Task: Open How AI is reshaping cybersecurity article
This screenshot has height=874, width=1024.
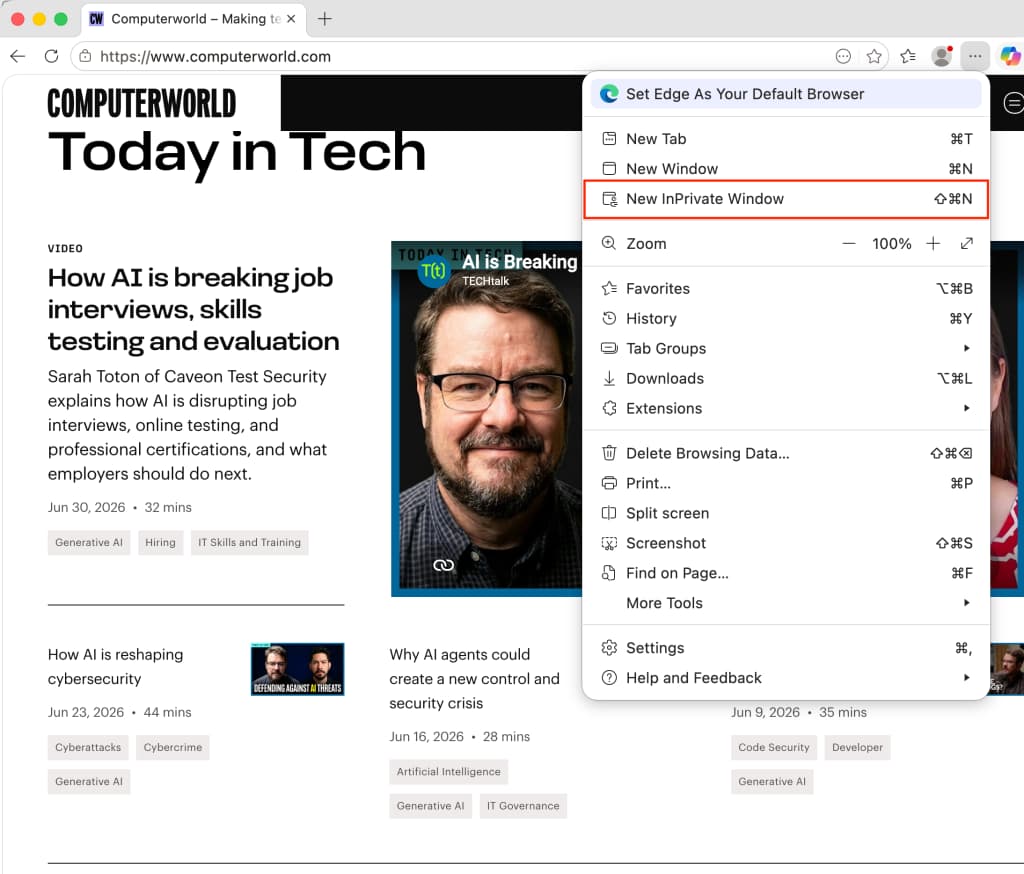Action: [116, 666]
